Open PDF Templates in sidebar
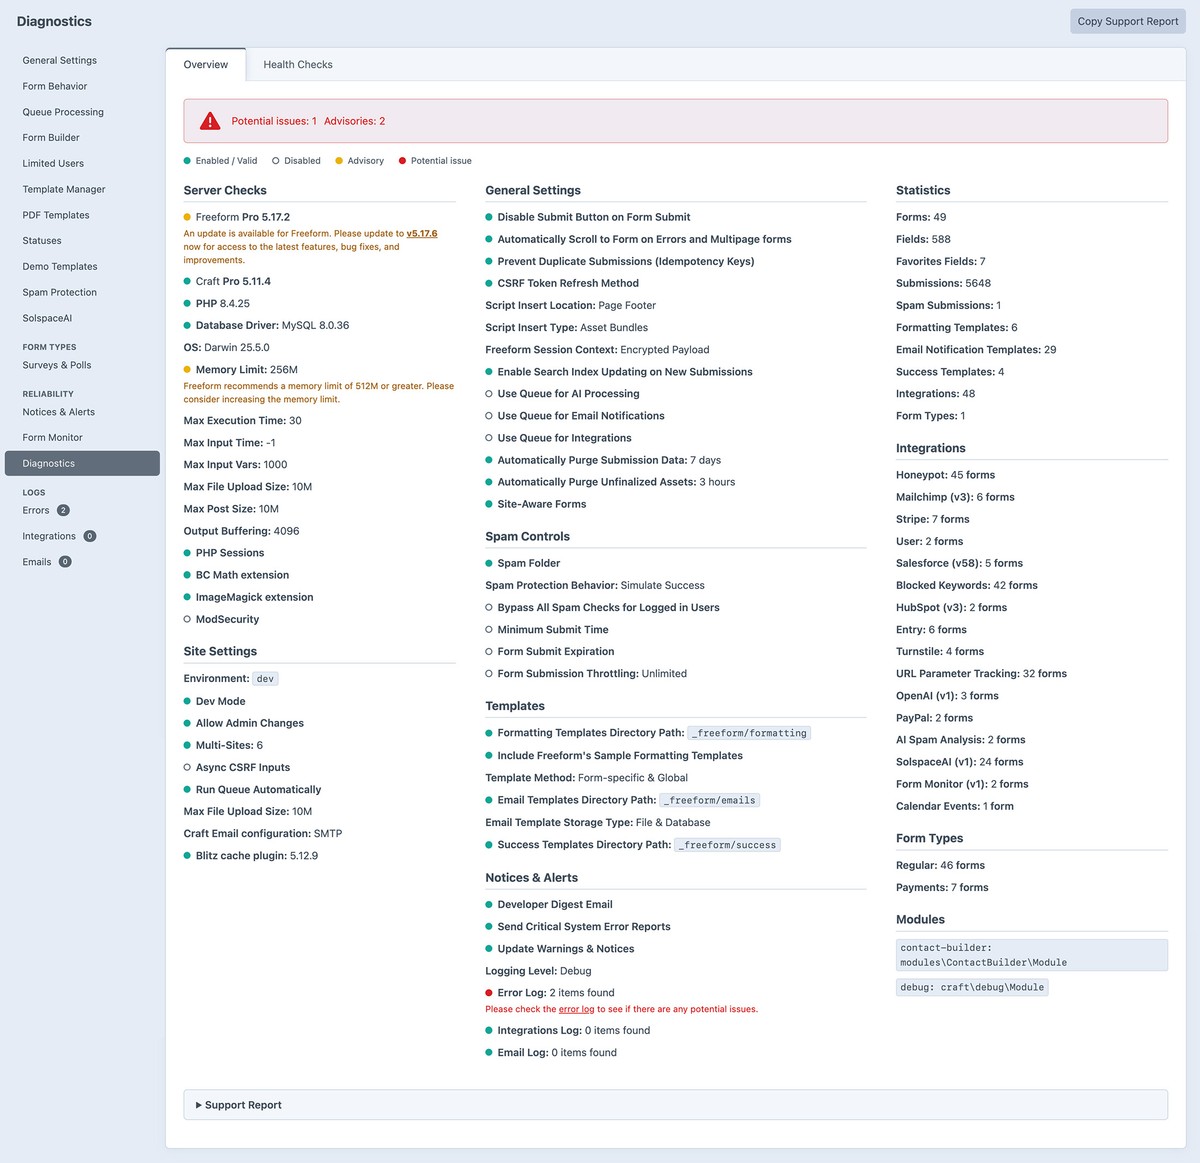Screen dimensions: 1200x1163 (x=56, y=215)
